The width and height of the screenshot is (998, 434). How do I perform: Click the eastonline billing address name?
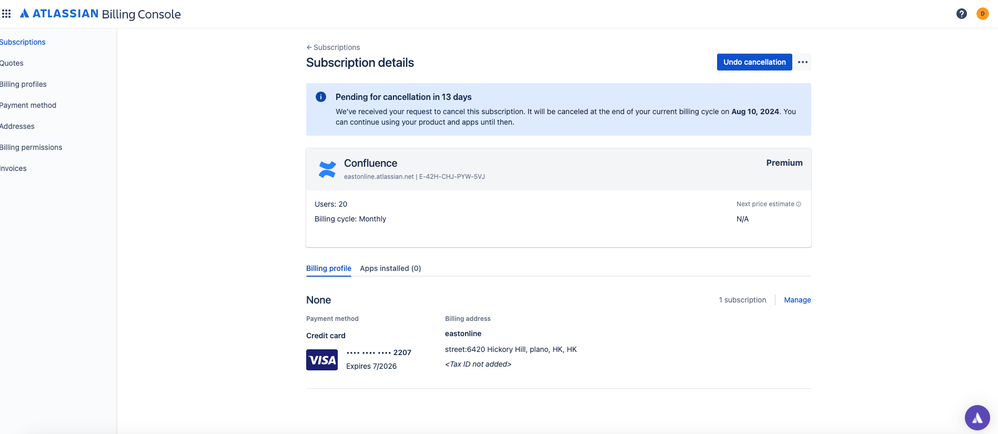pyautogui.click(x=463, y=333)
